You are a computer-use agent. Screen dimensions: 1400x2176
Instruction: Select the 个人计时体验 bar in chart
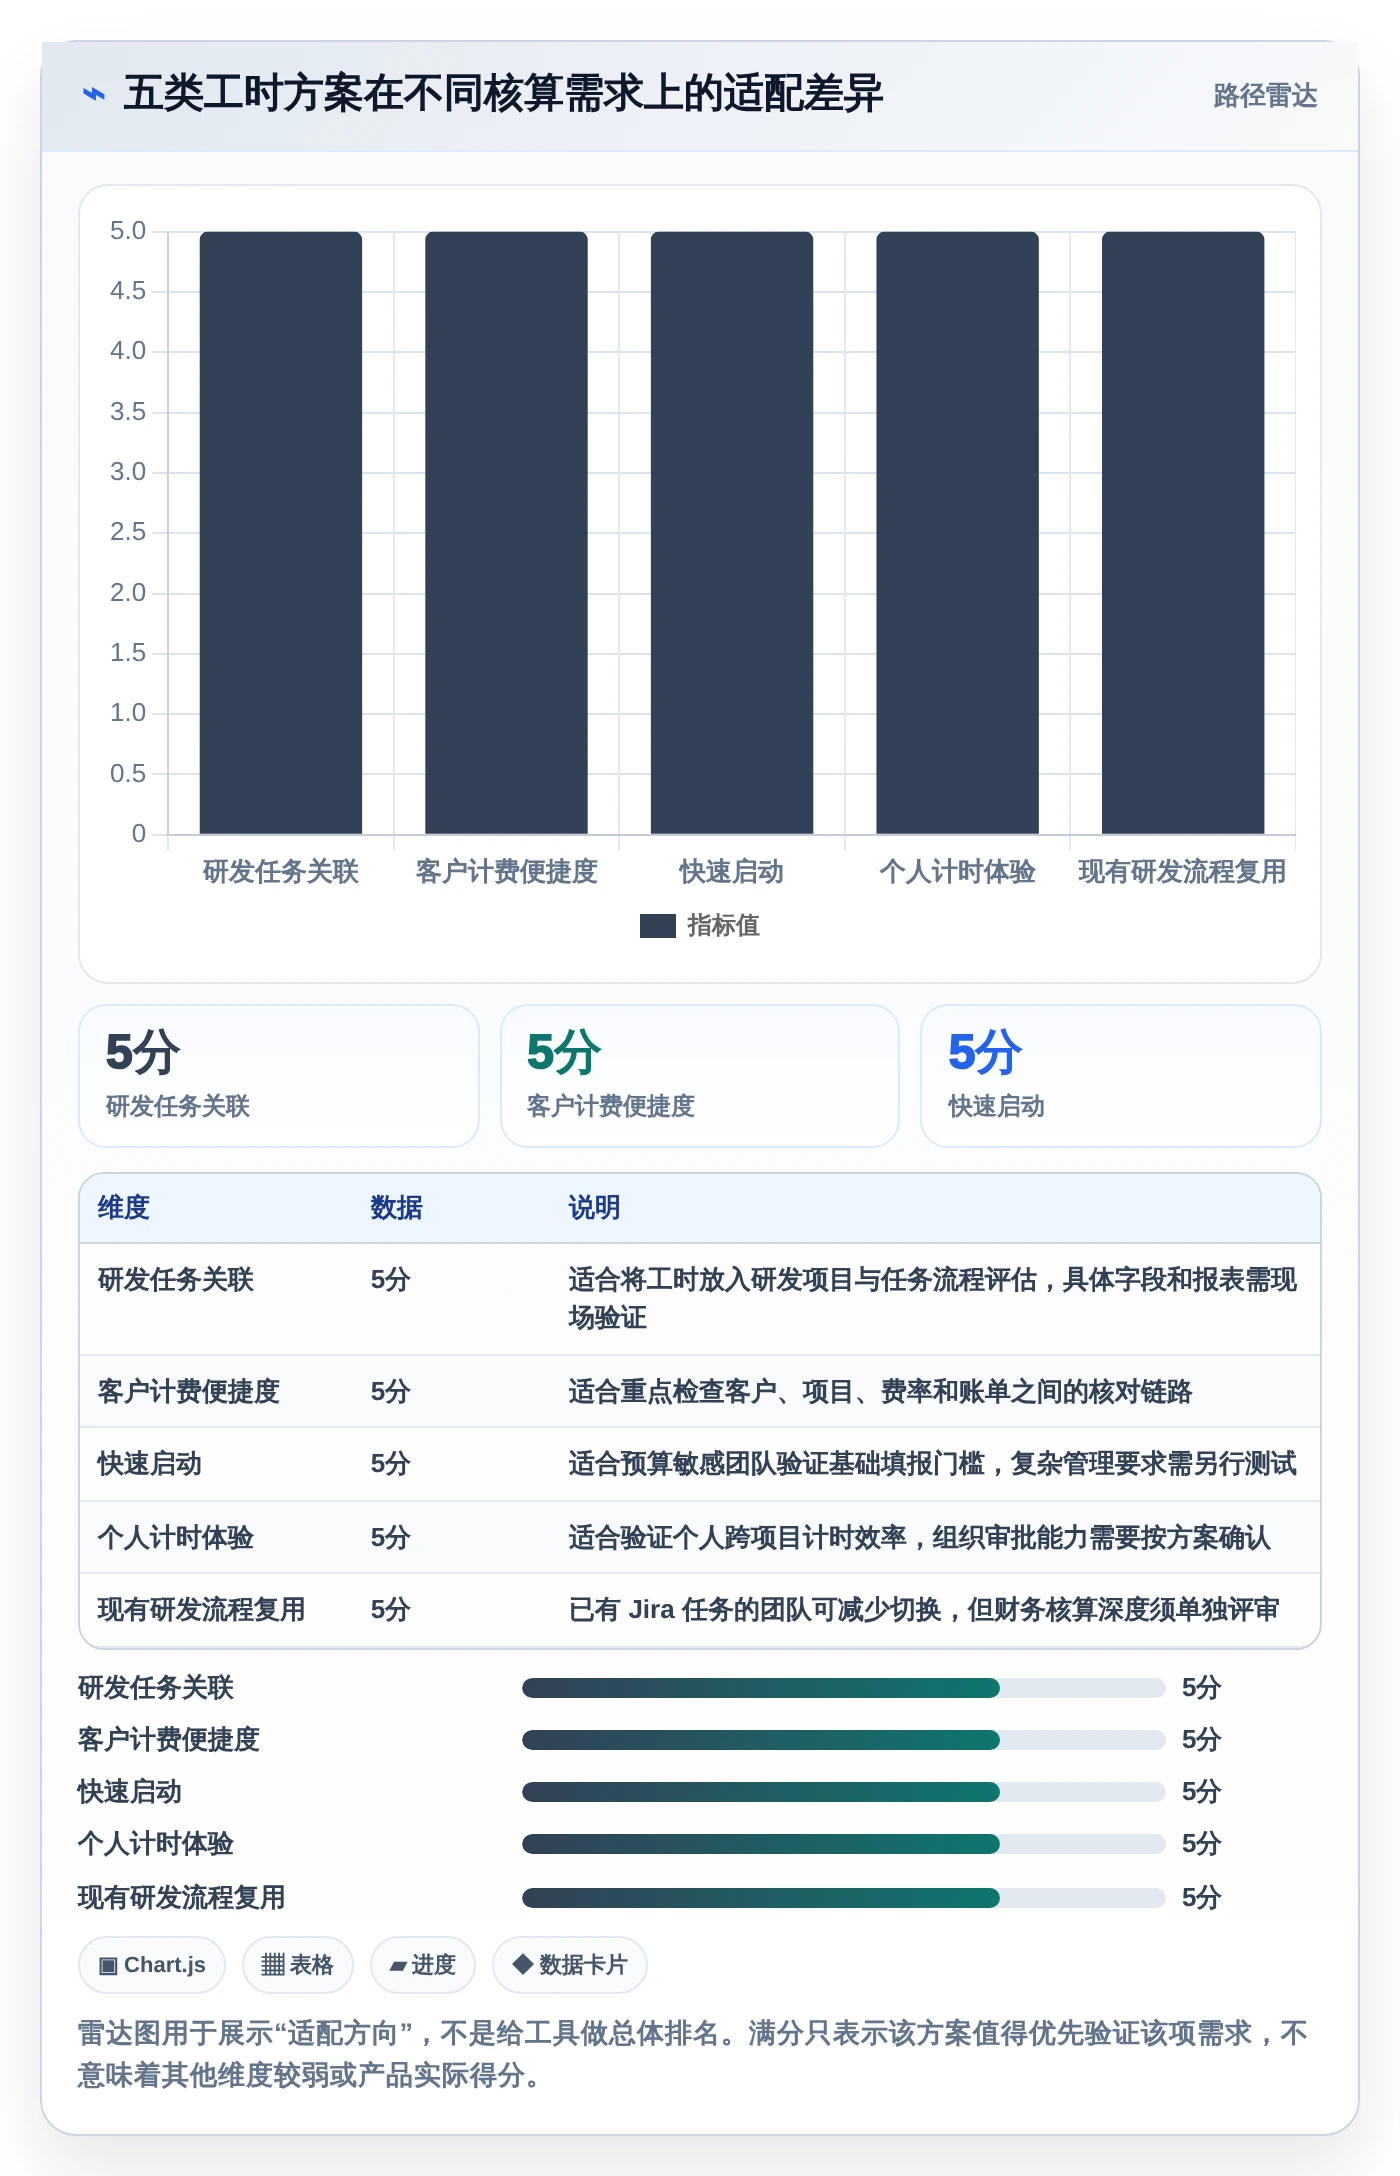[957, 533]
